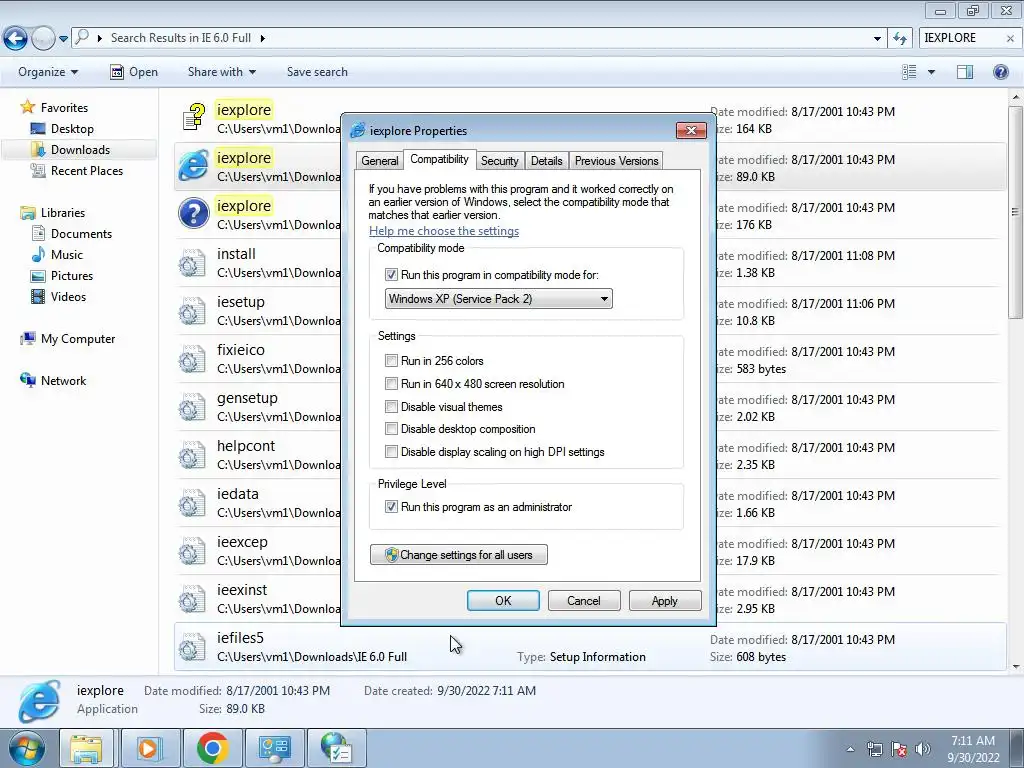Toggle the preview pane icon
Image resolution: width=1024 pixels, height=768 pixels.
click(965, 72)
